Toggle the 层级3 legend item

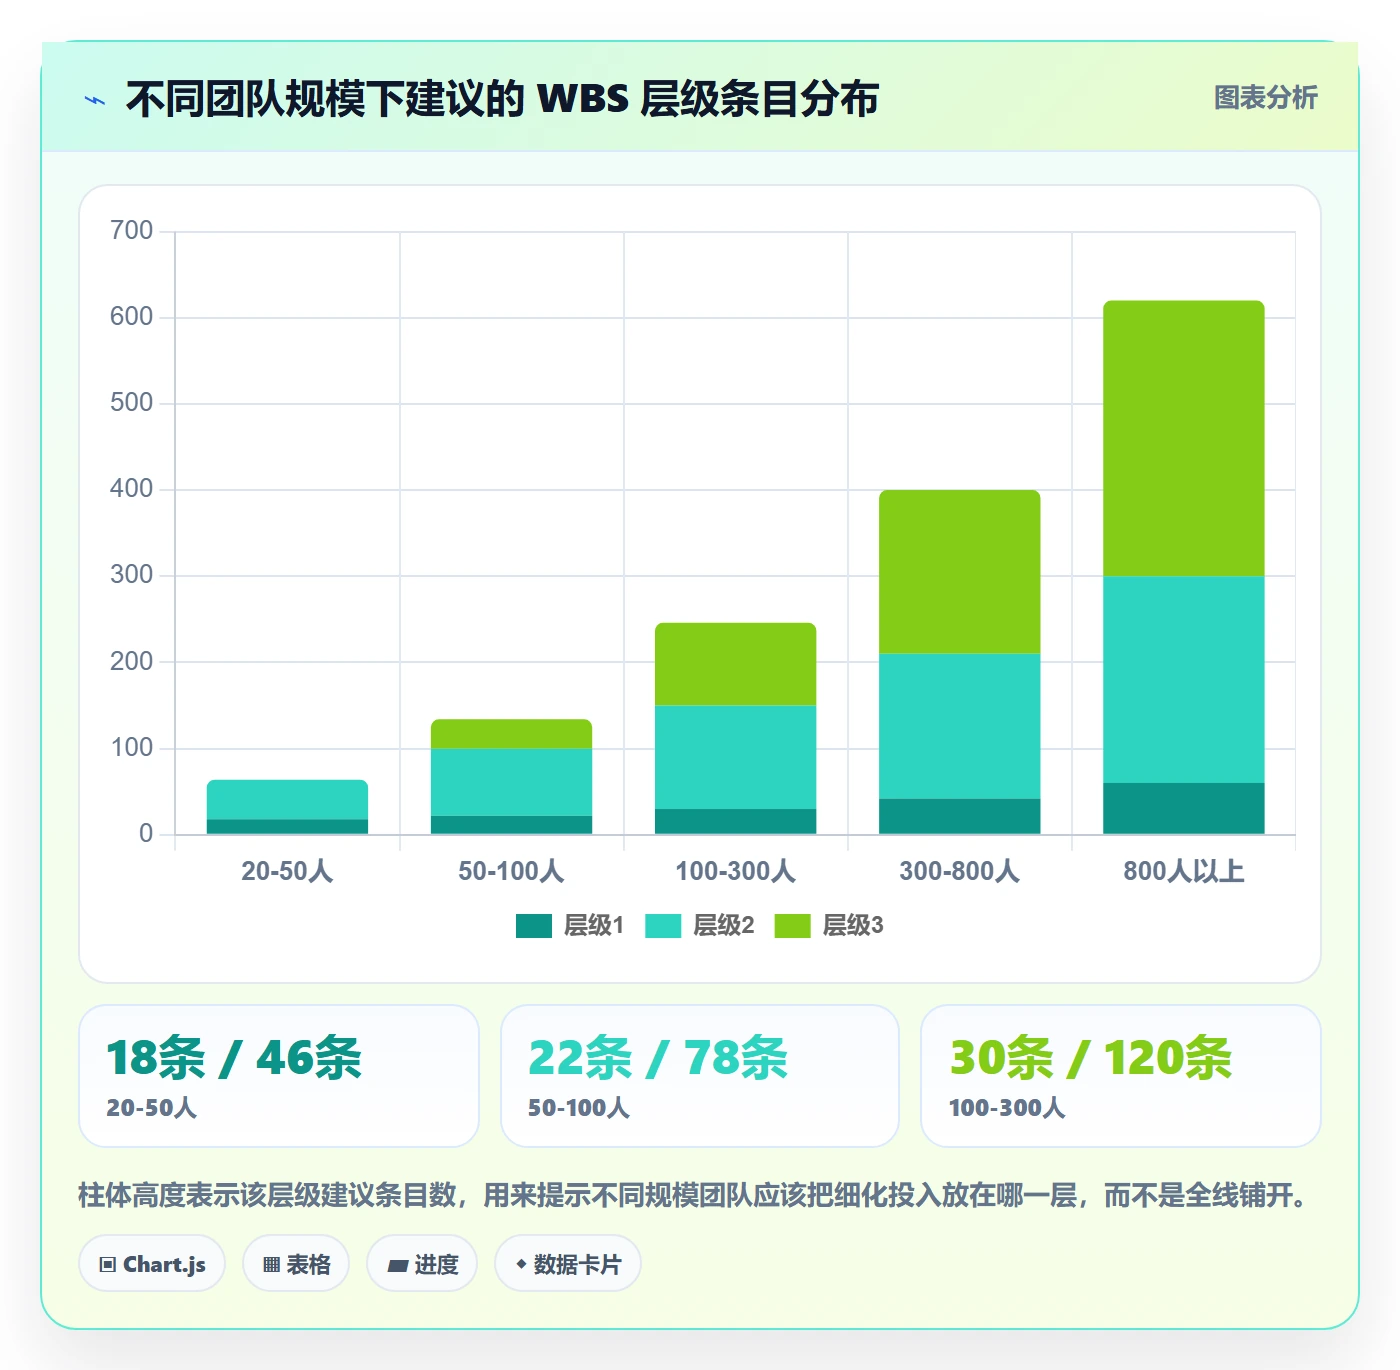click(x=829, y=926)
